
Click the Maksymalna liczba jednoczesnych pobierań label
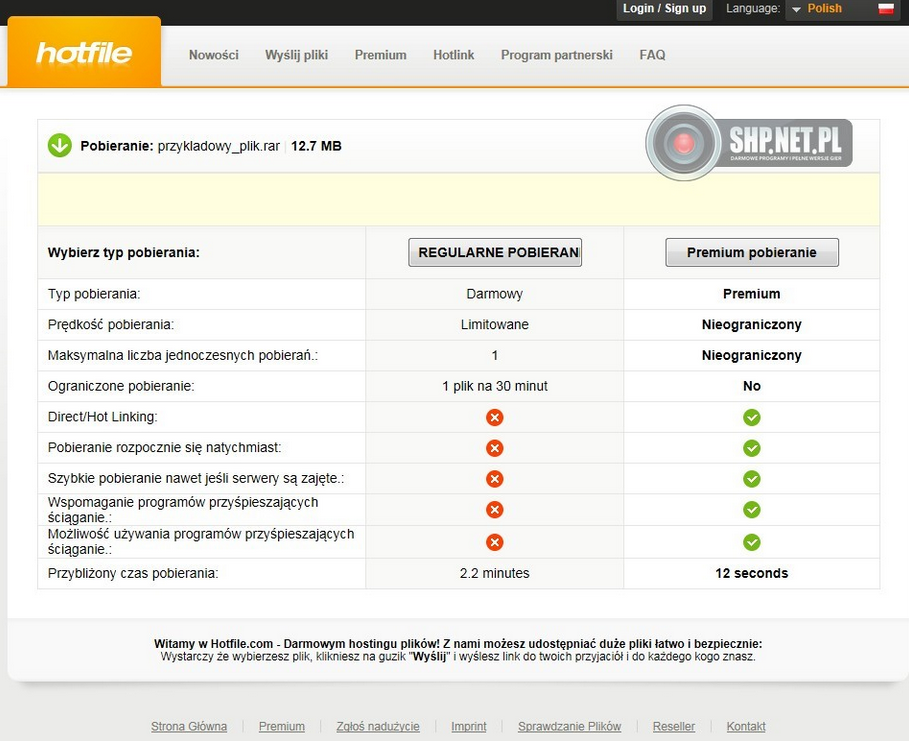tap(183, 355)
